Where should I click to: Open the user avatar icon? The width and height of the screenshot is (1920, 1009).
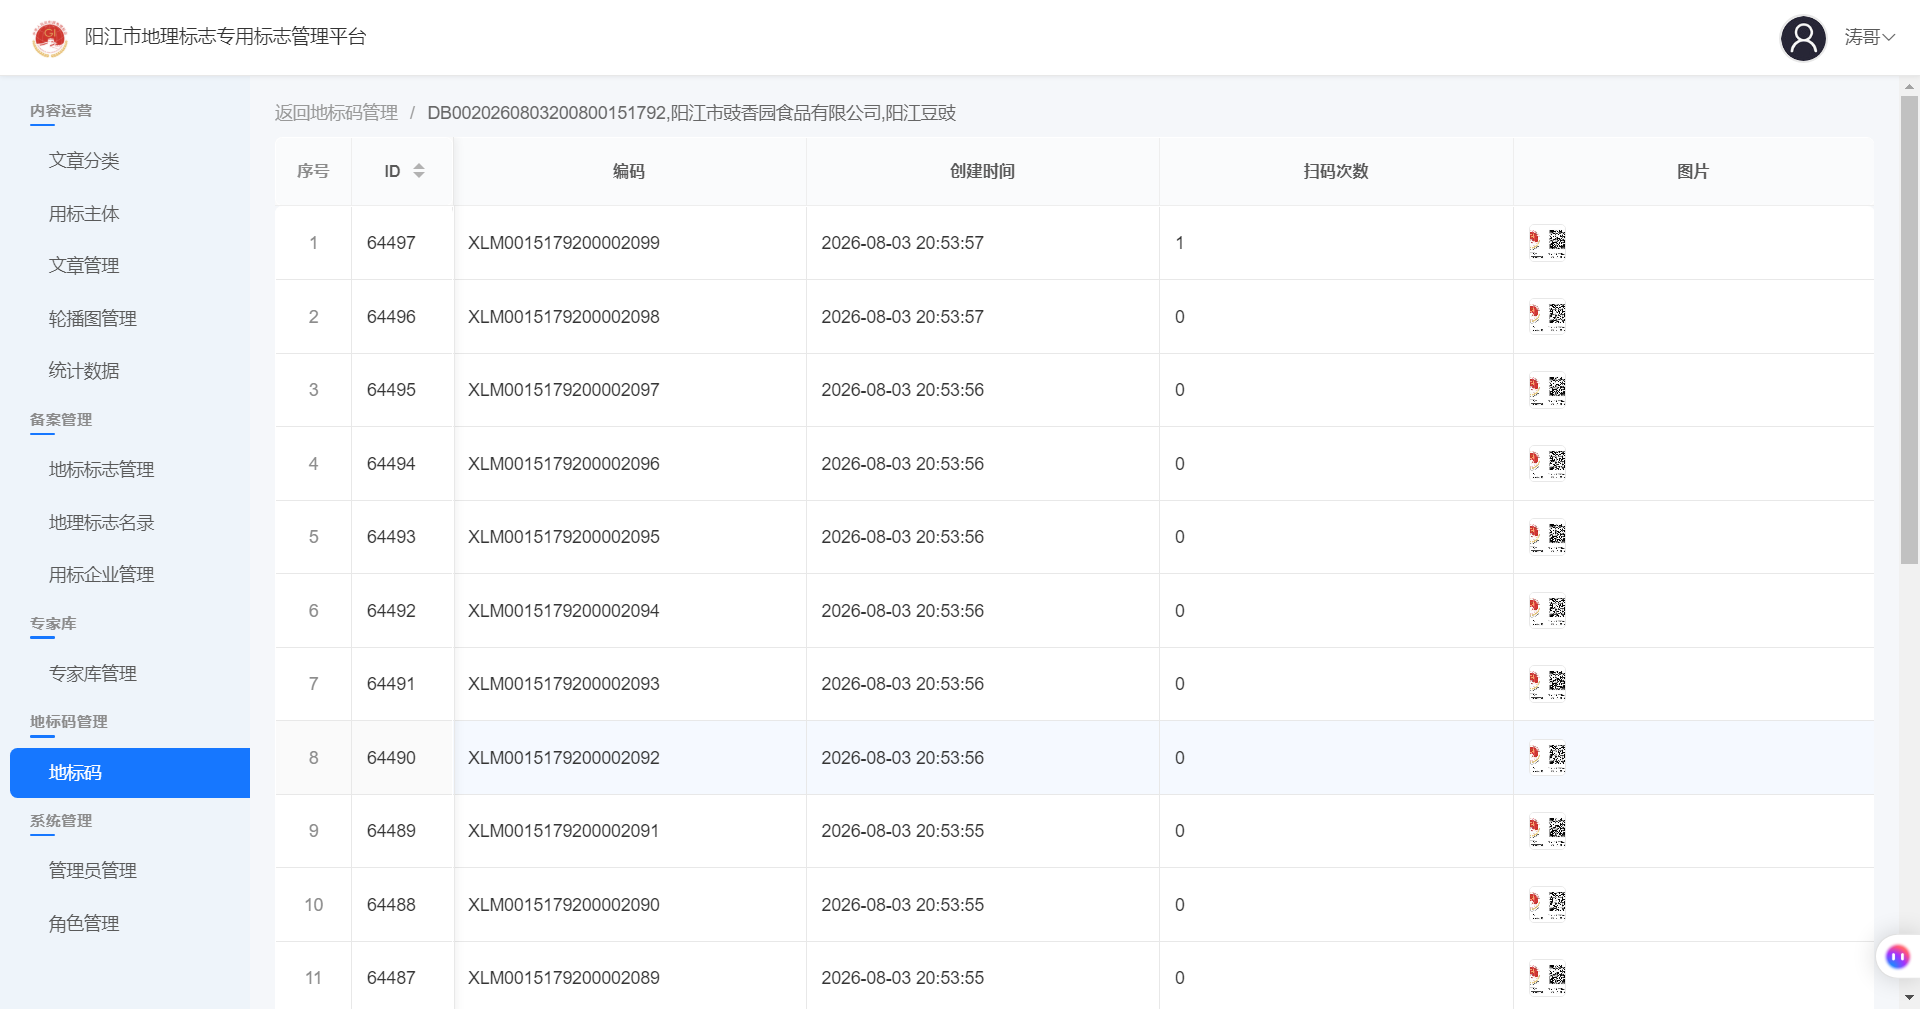tap(1803, 38)
